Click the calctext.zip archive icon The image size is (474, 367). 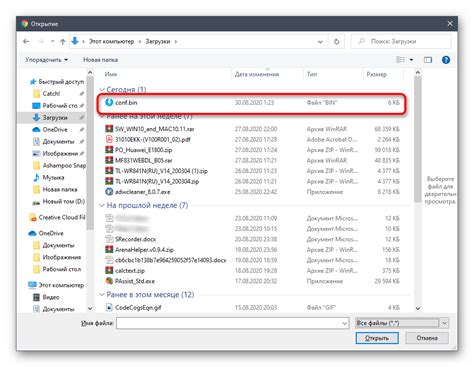click(x=109, y=270)
